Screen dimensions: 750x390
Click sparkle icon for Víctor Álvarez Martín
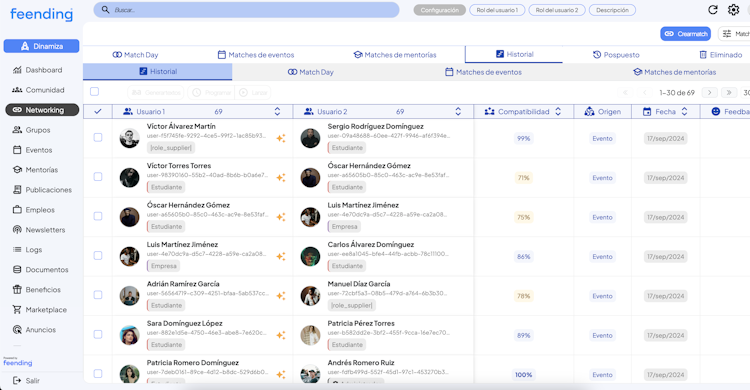(x=281, y=138)
